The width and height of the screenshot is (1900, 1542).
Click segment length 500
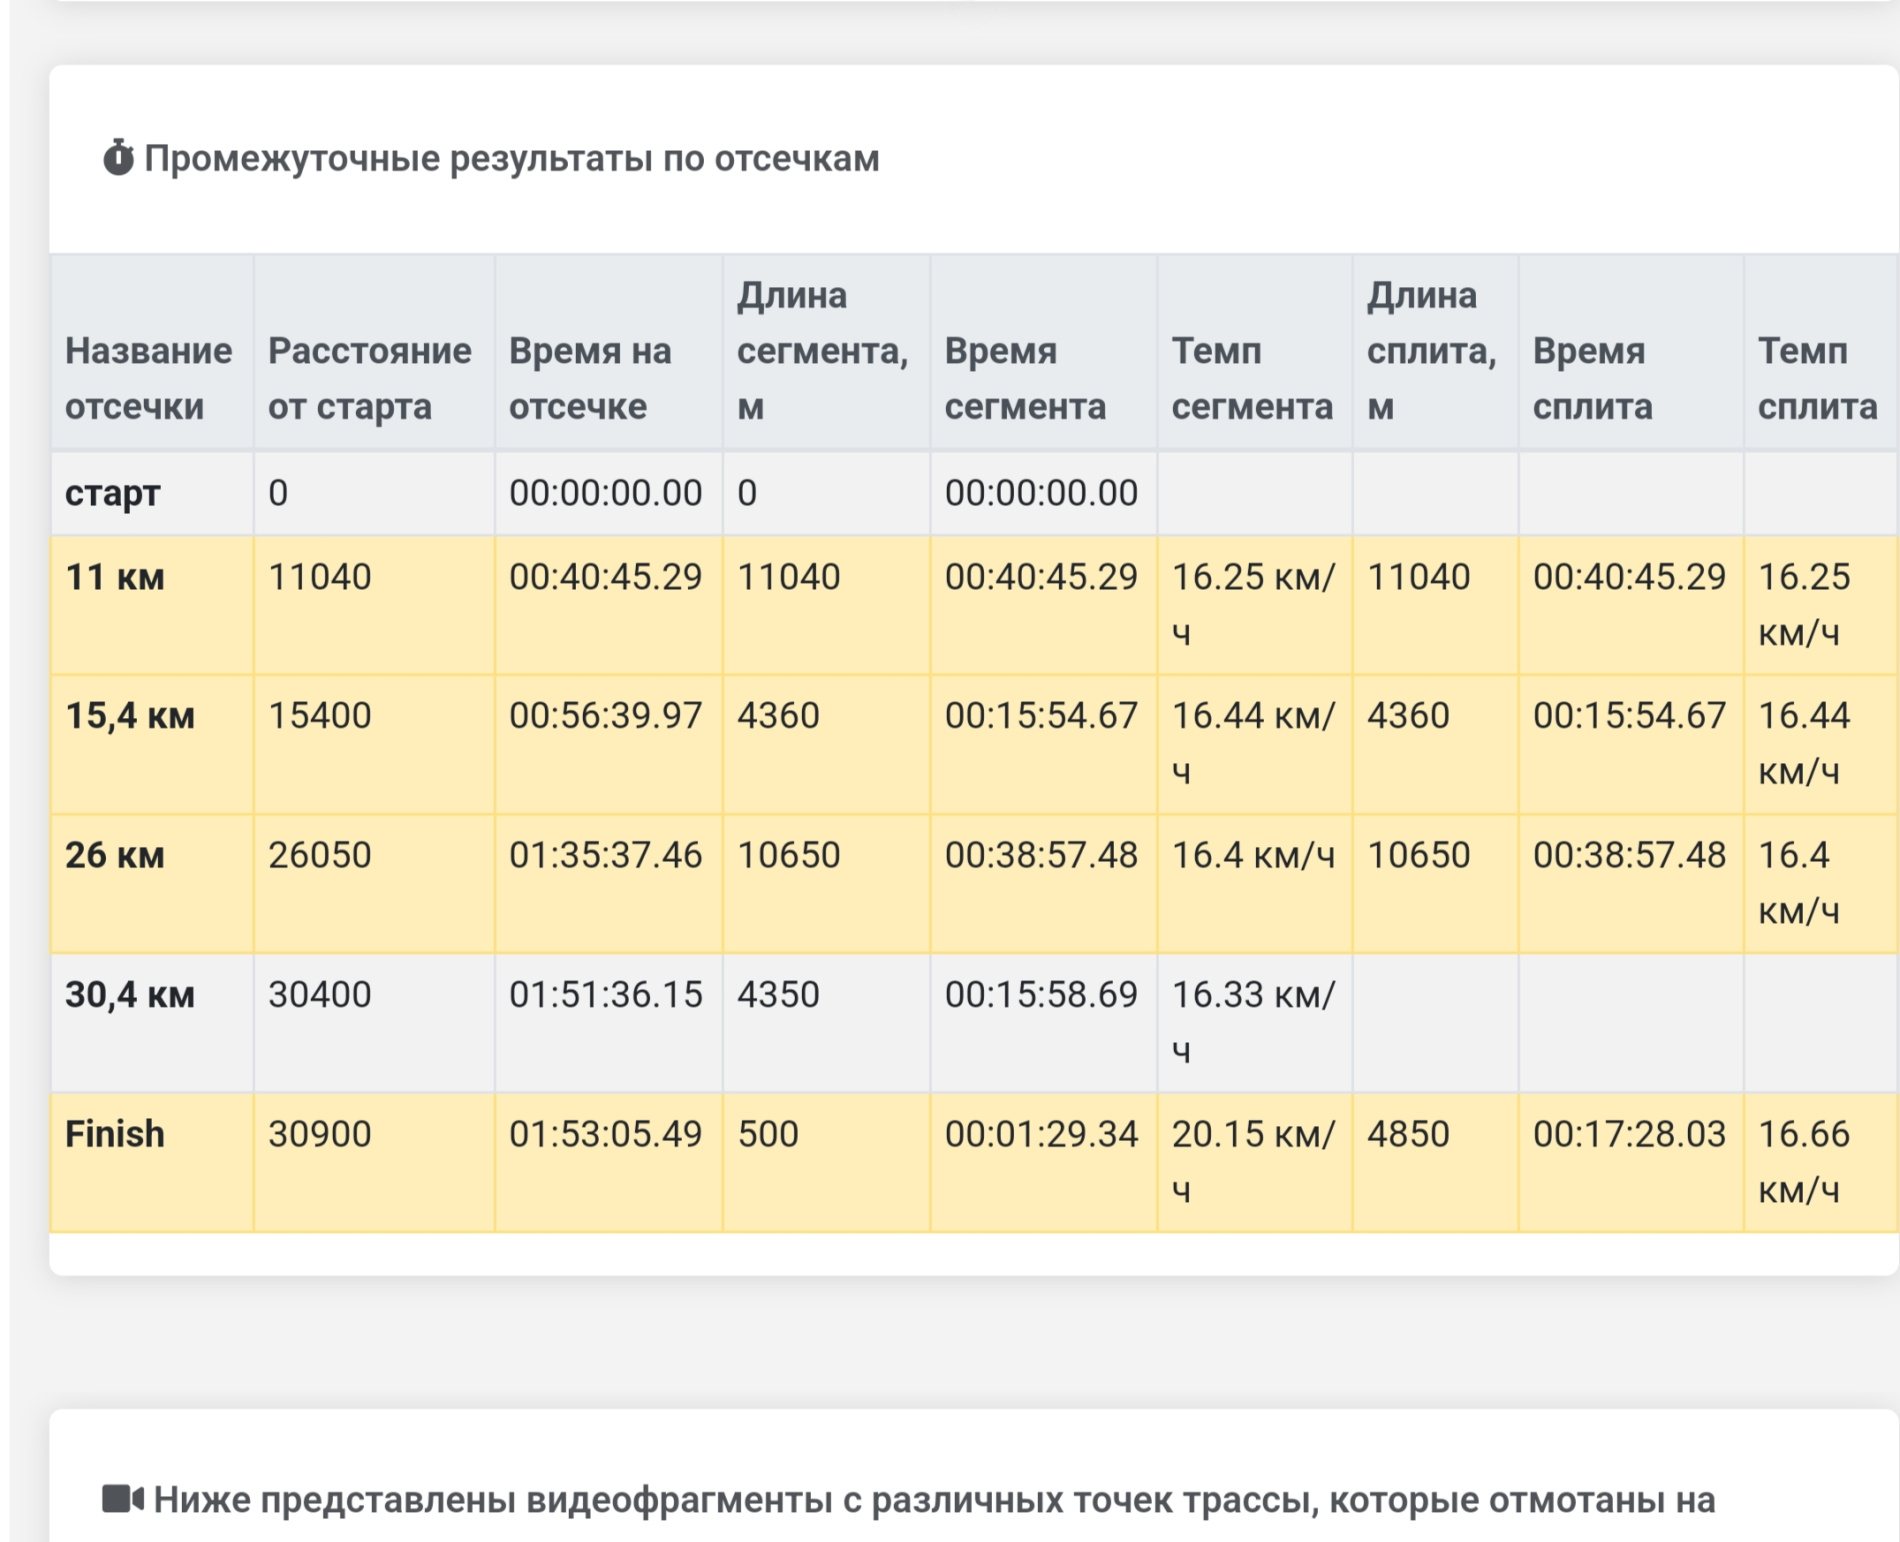pyautogui.click(x=768, y=1134)
